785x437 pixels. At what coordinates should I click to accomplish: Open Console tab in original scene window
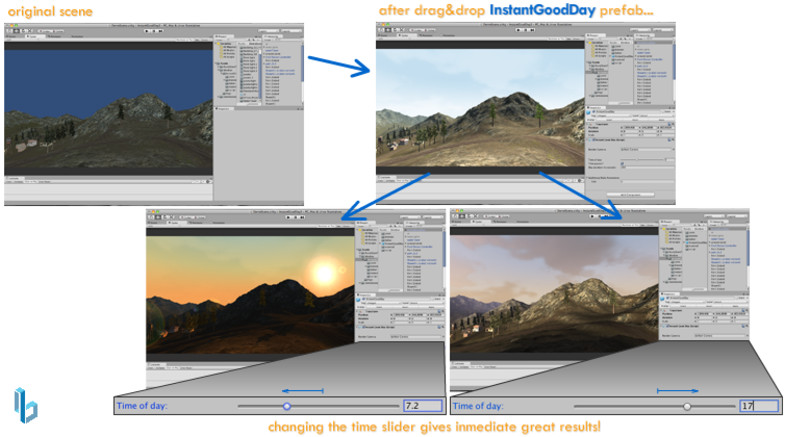(14, 178)
